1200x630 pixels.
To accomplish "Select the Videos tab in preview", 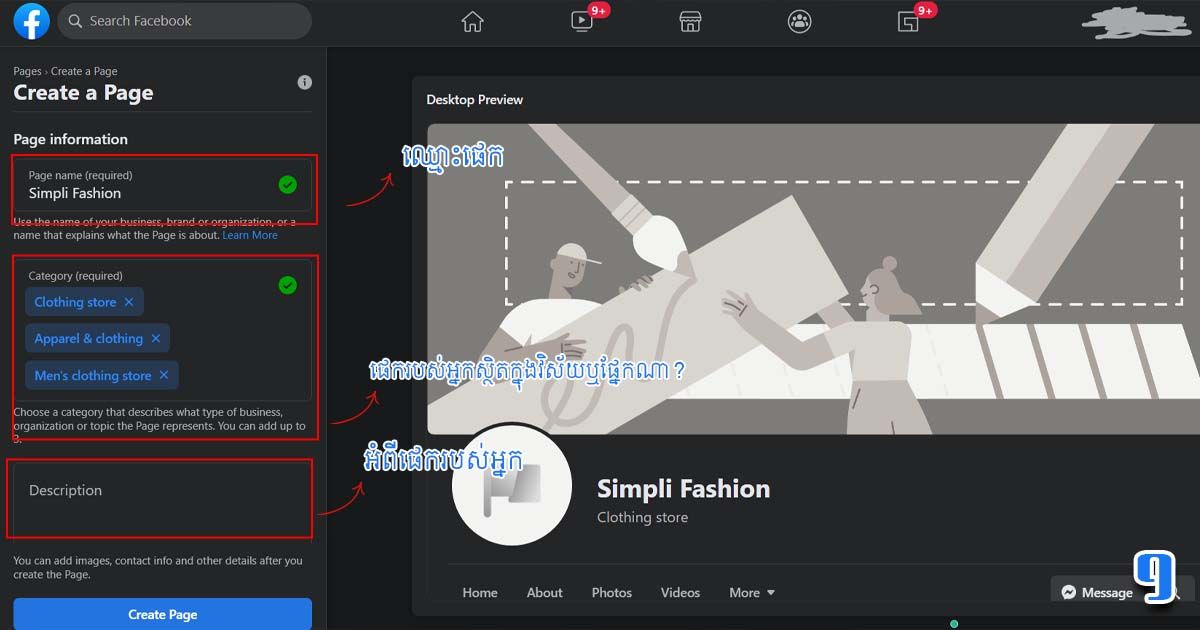I will (x=680, y=593).
